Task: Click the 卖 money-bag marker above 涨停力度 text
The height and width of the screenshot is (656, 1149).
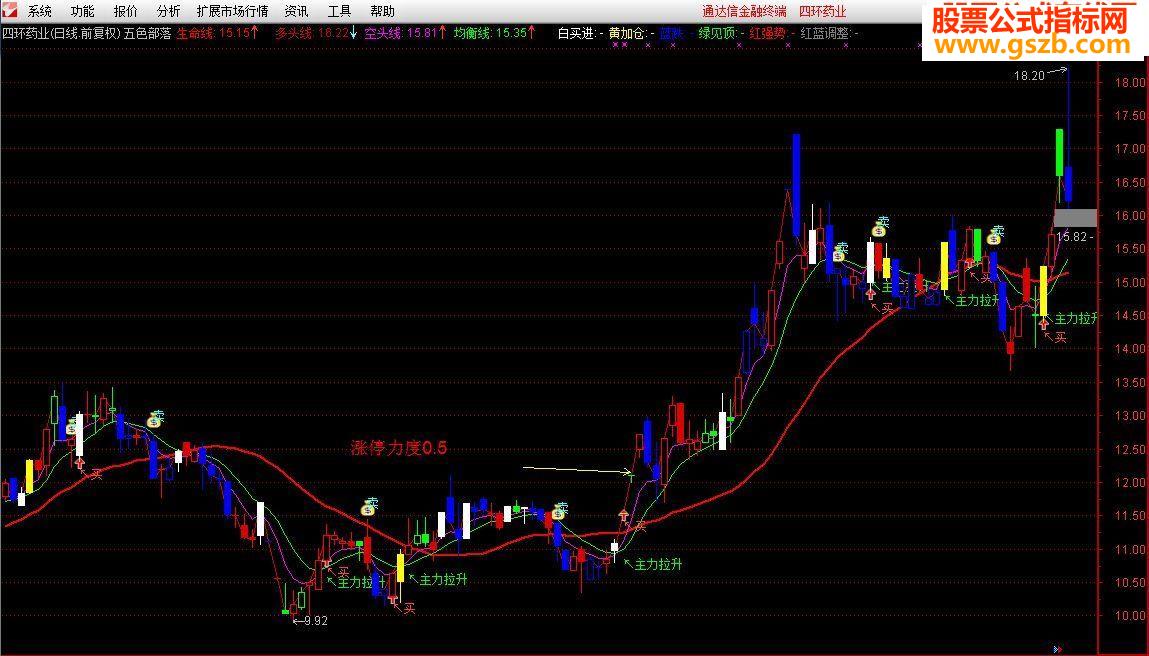Action: pos(369,506)
